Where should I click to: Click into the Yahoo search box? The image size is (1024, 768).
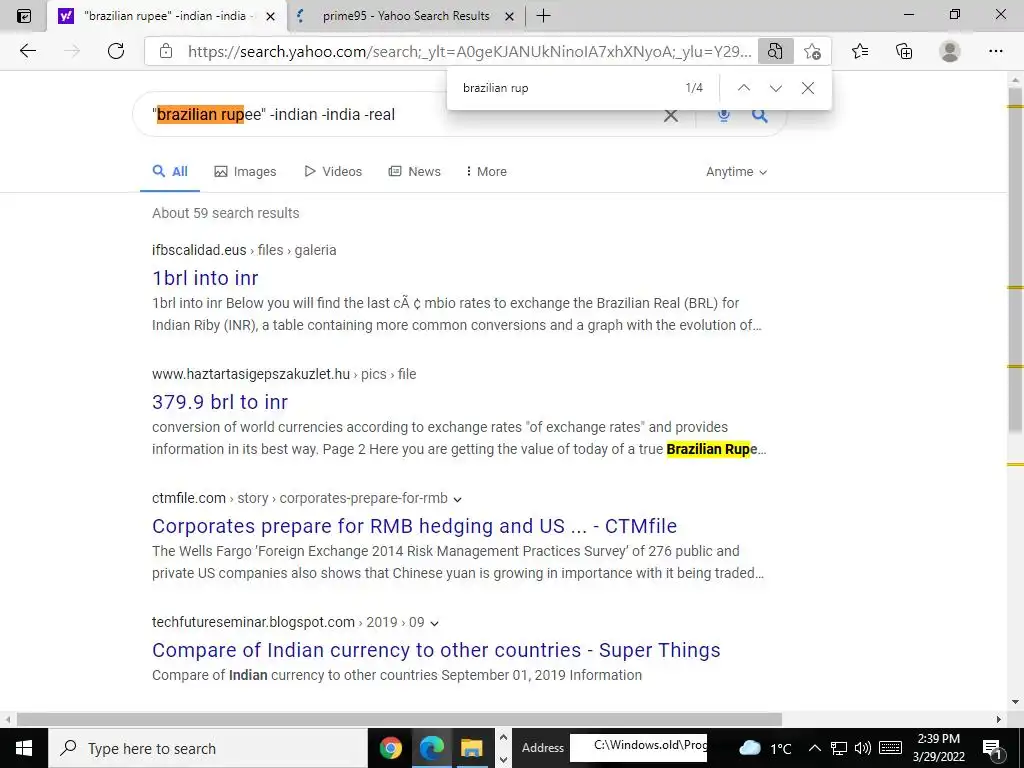[x=405, y=115]
